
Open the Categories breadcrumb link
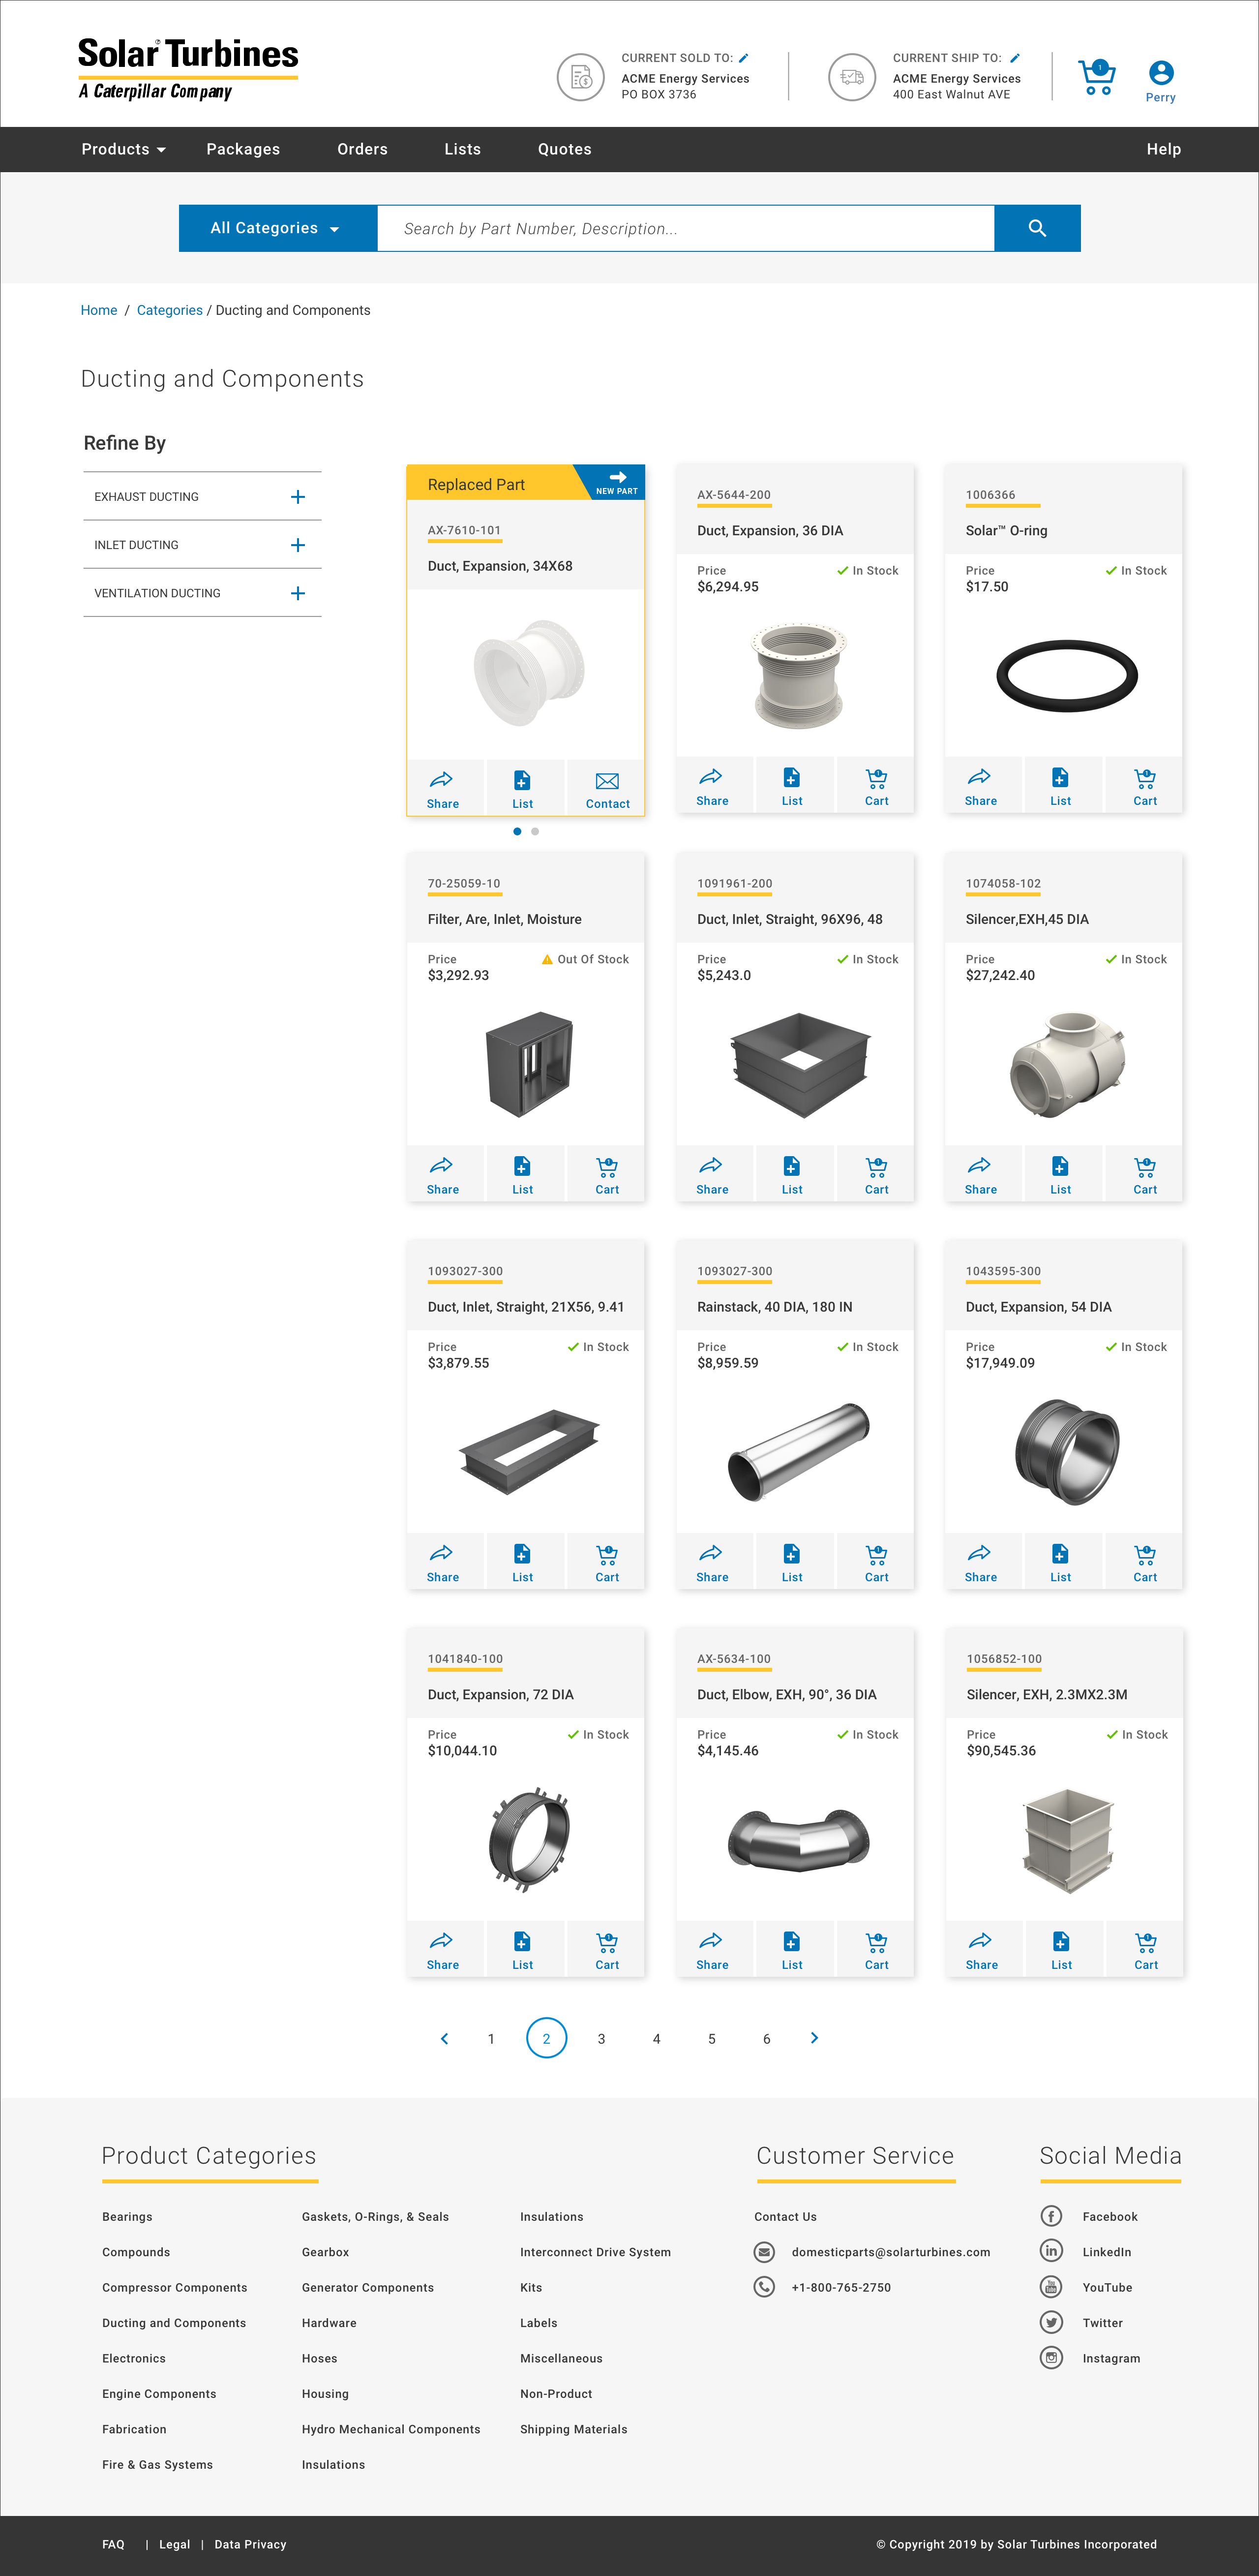point(169,310)
